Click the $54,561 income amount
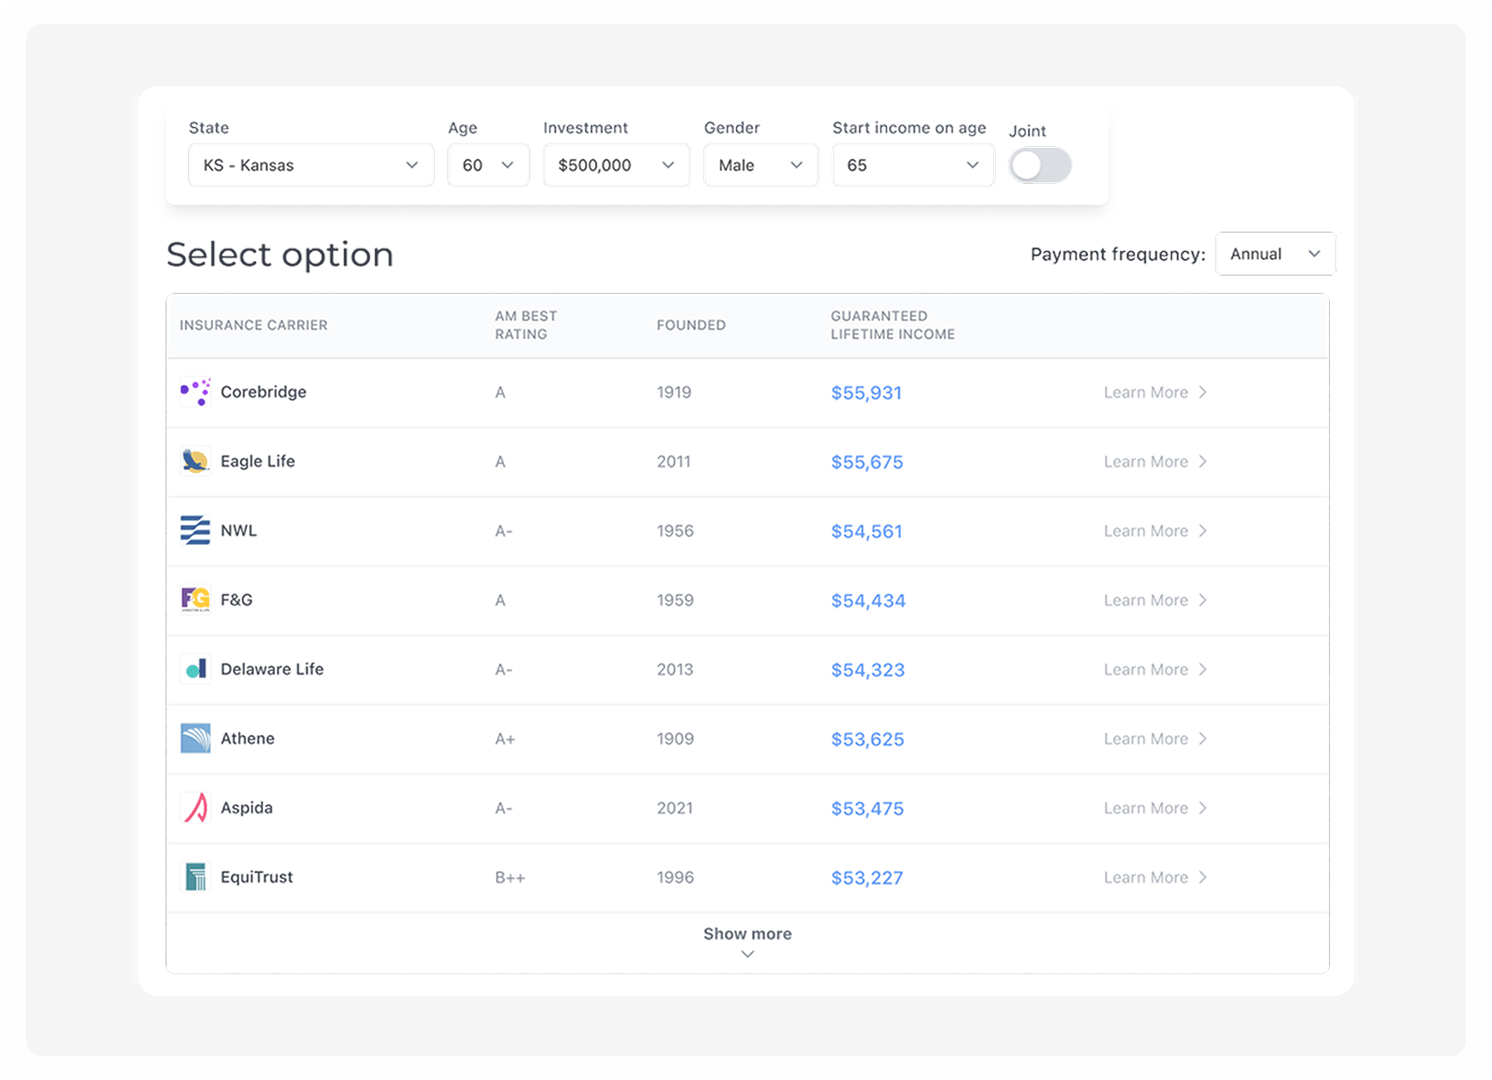The image size is (1492, 1080). 866,531
